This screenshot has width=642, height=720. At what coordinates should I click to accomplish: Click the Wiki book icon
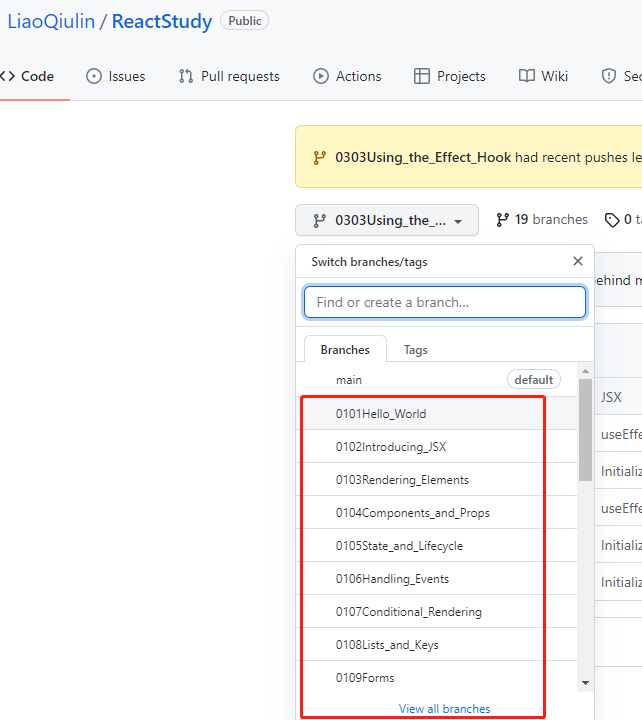tap(527, 76)
